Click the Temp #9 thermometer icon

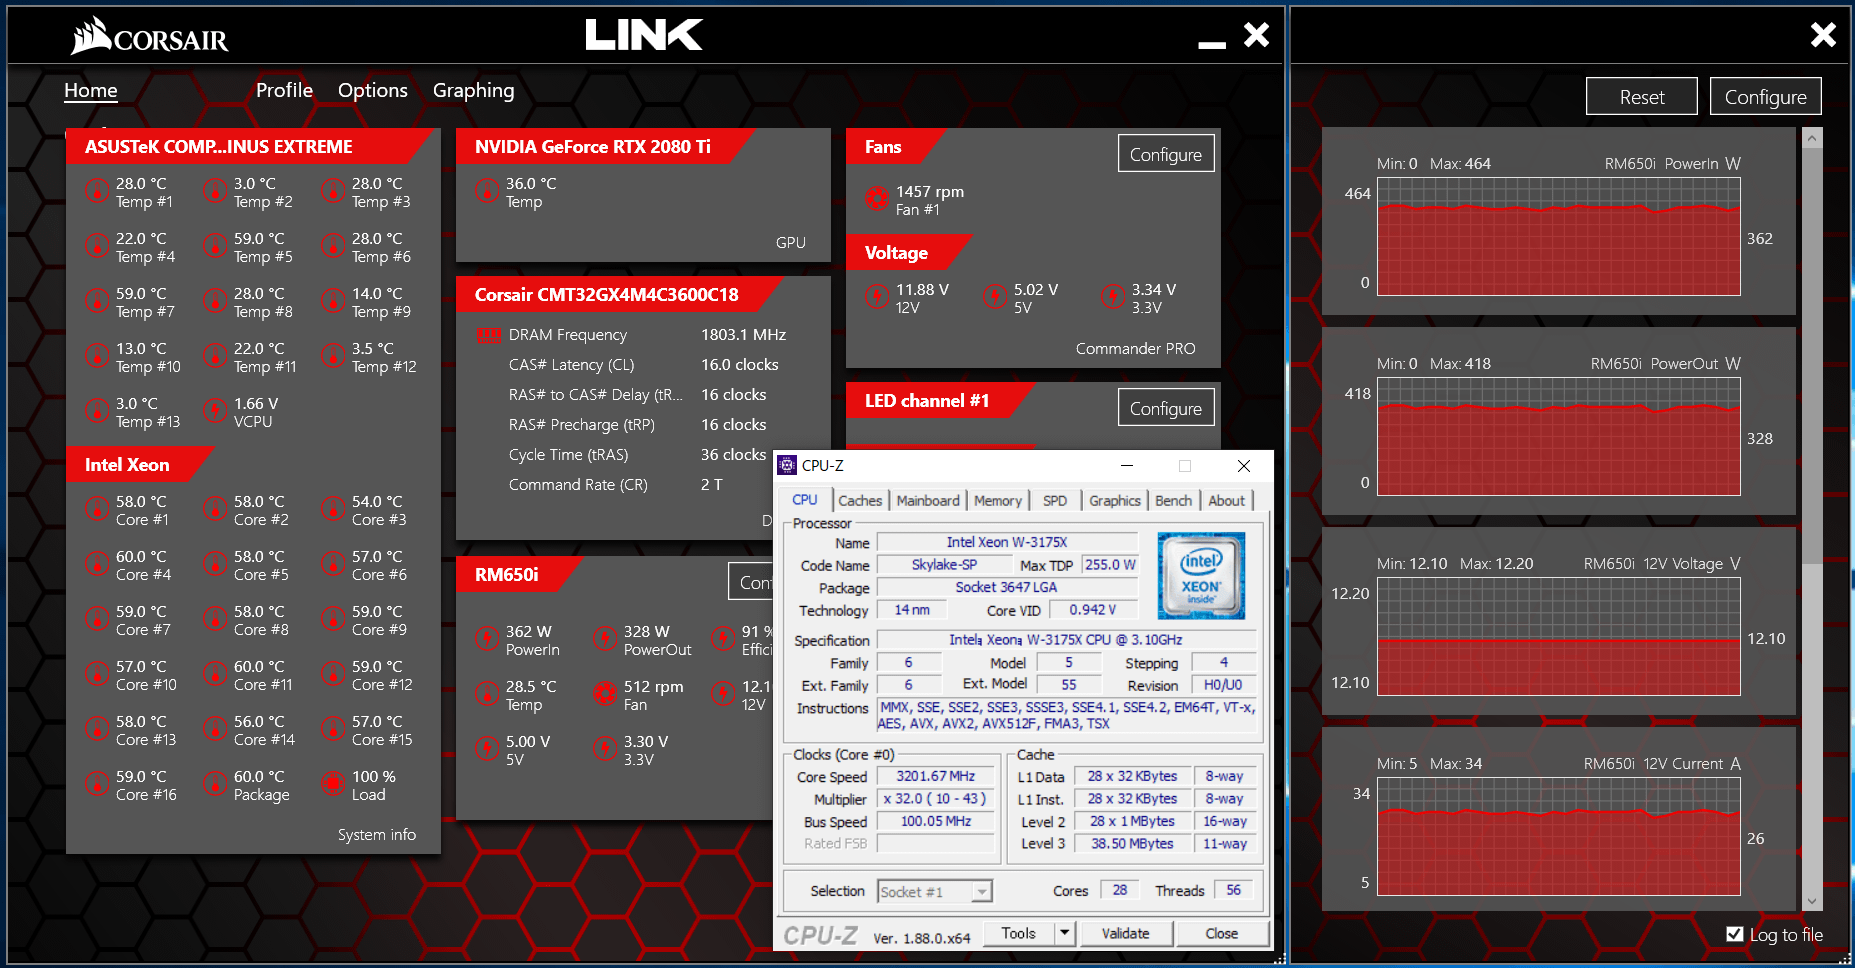(333, 300)
